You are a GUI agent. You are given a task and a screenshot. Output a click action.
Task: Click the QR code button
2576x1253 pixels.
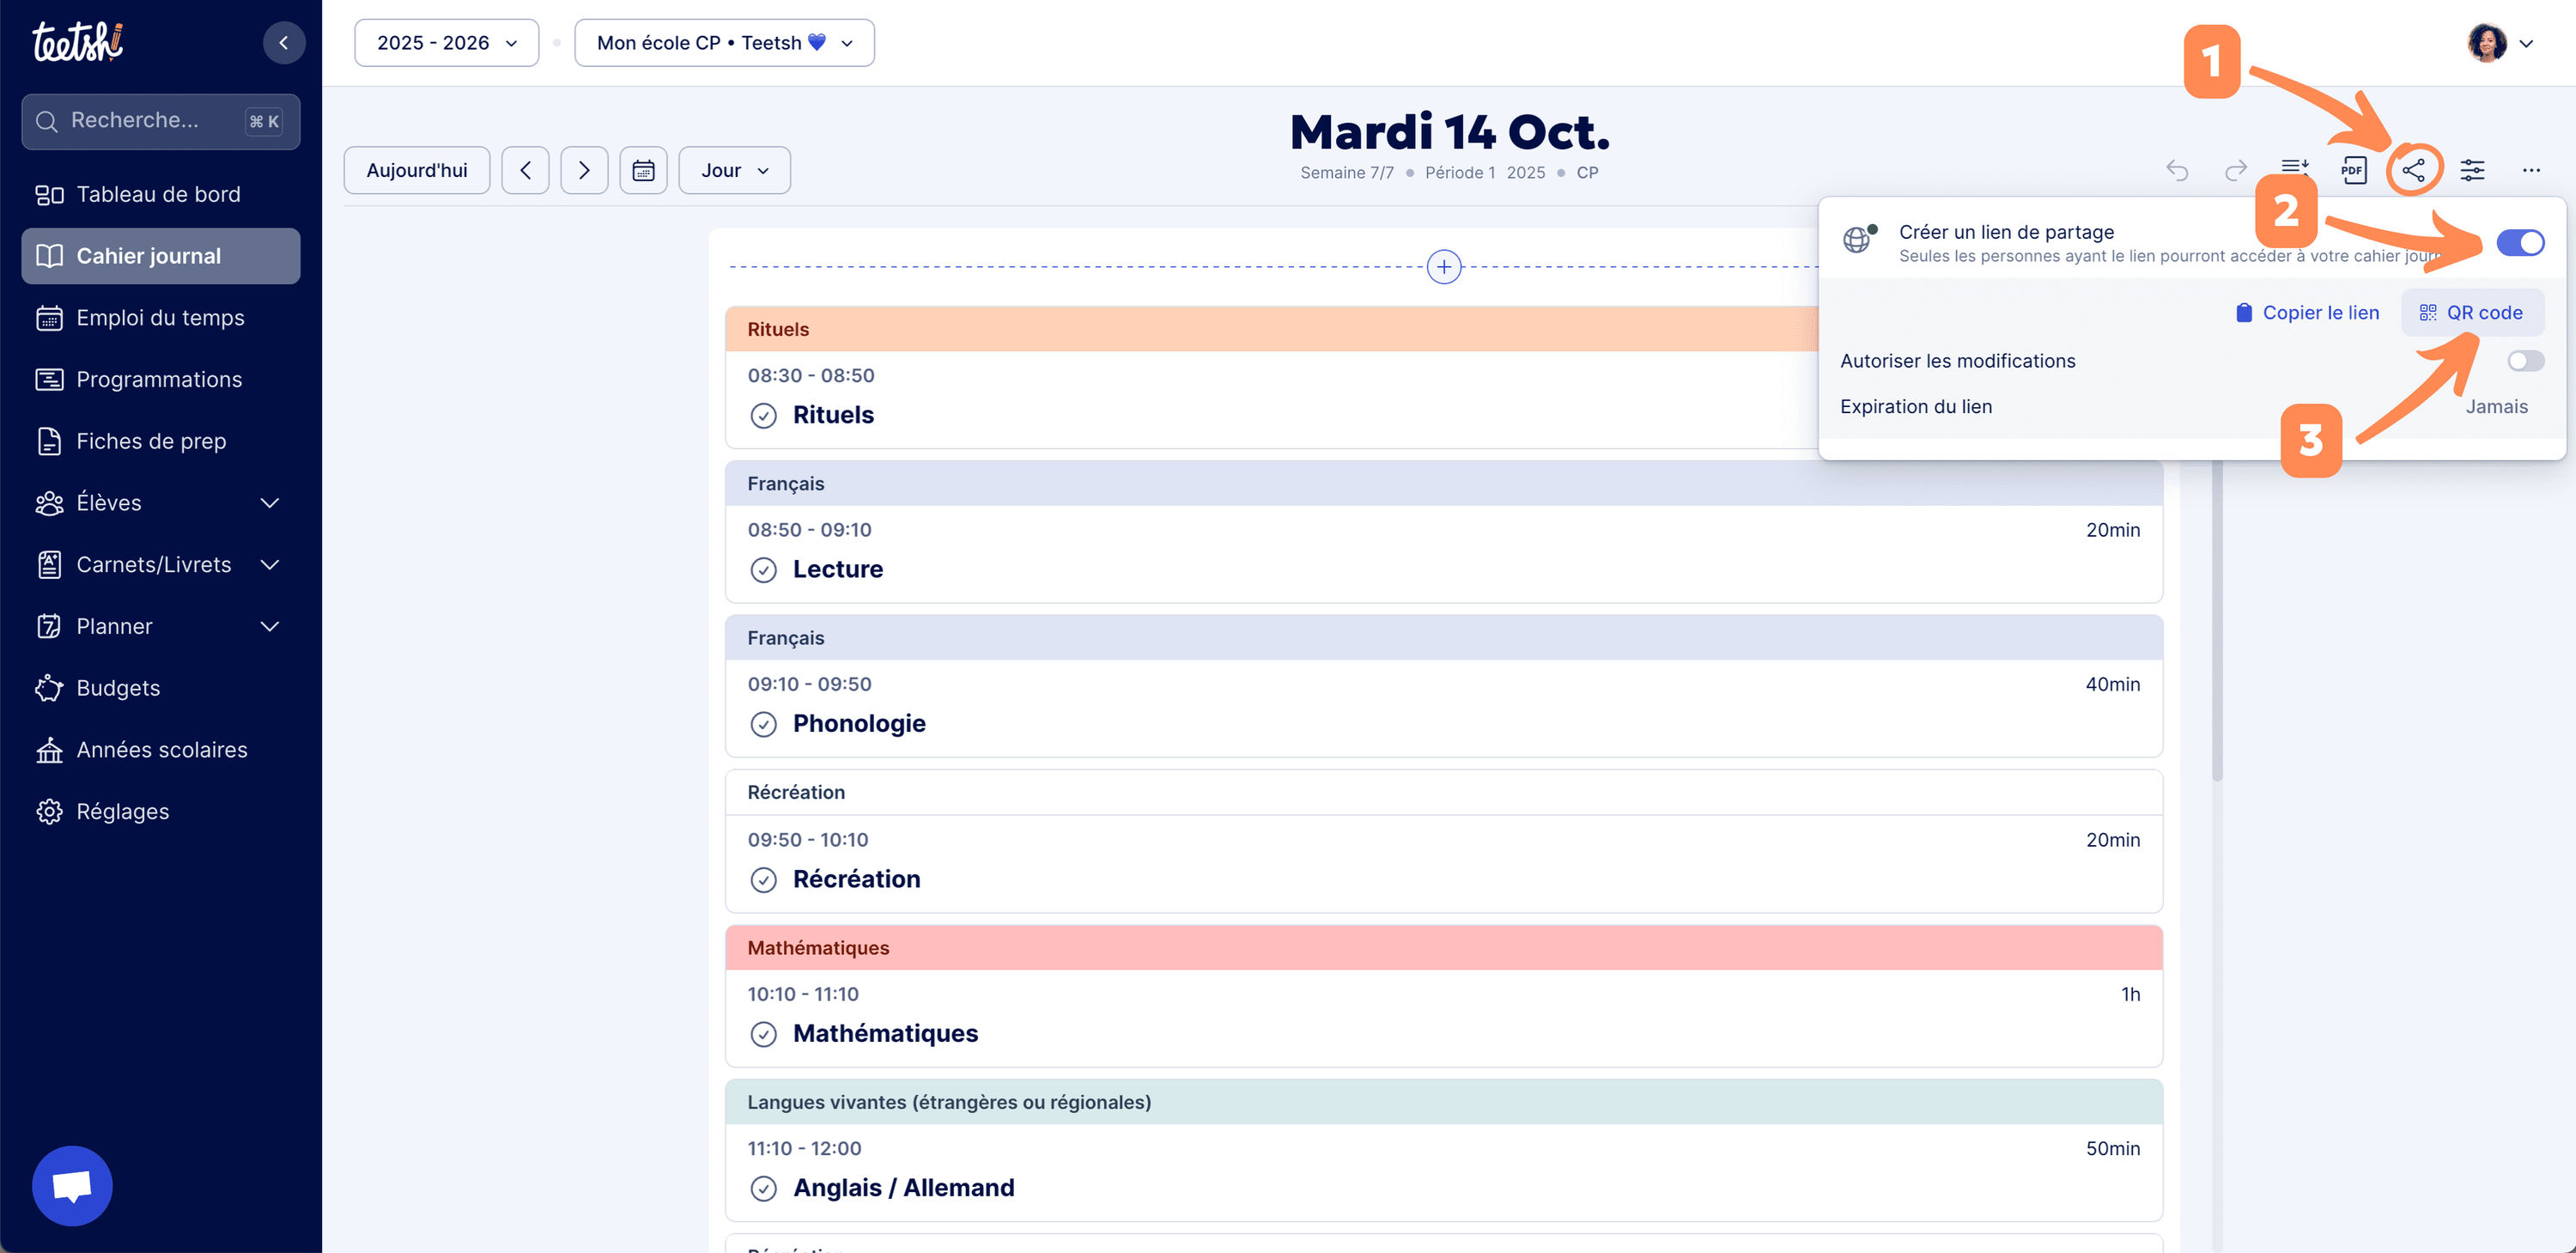point(2472,313)
